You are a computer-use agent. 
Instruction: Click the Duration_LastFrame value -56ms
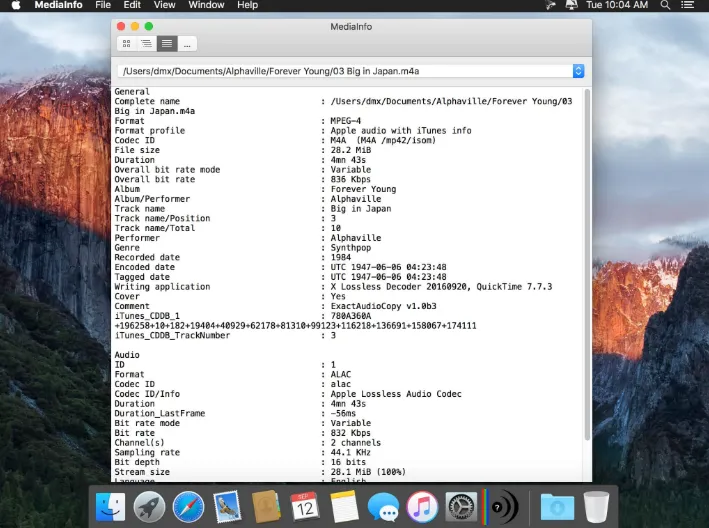[x=343, y=413]
